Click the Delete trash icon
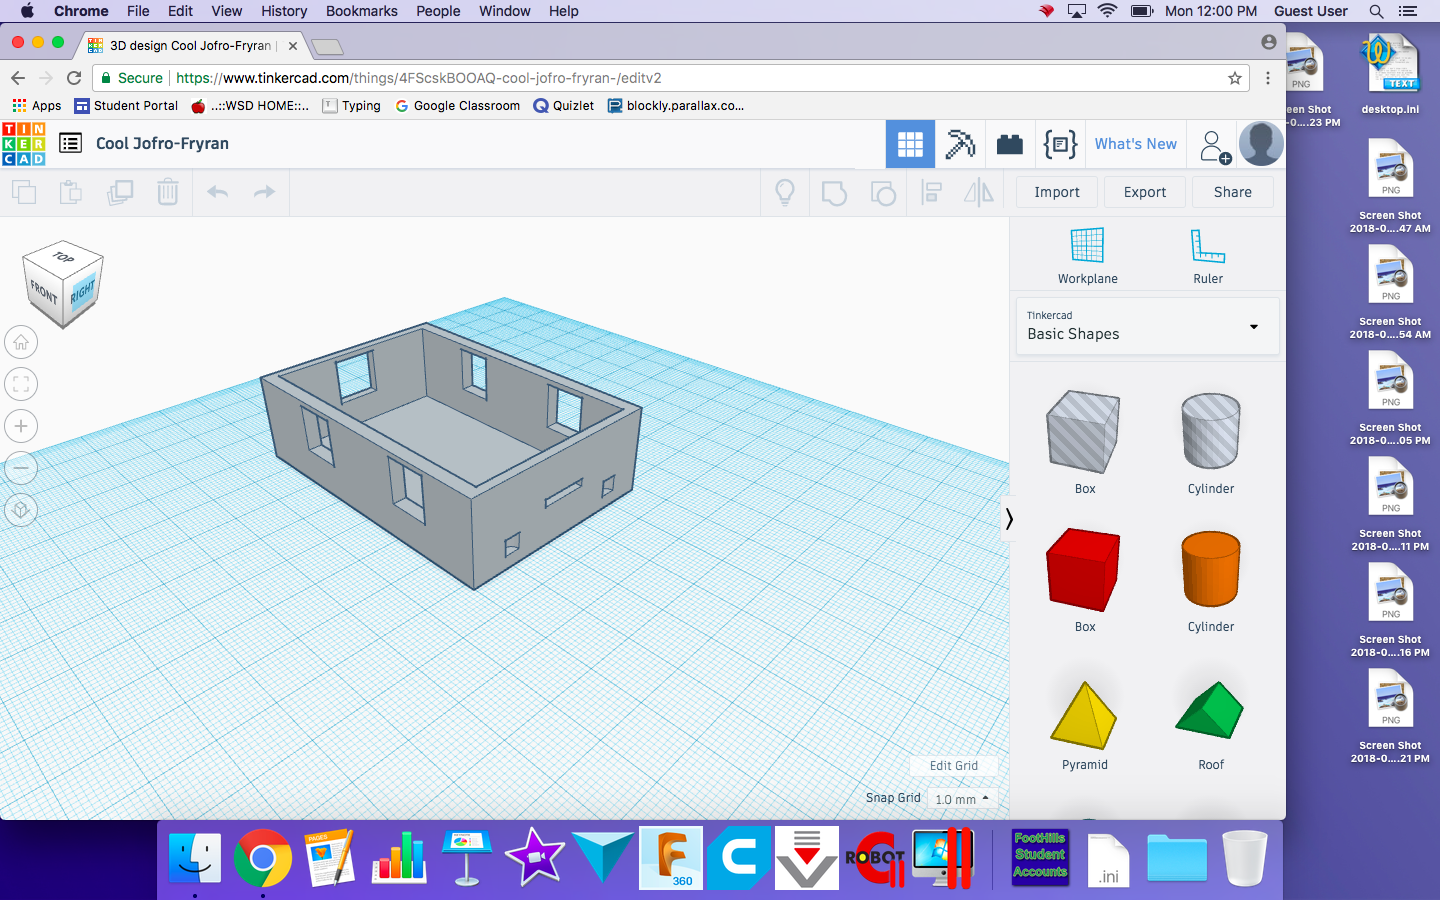1440x900 pixels. pos(168,192)
